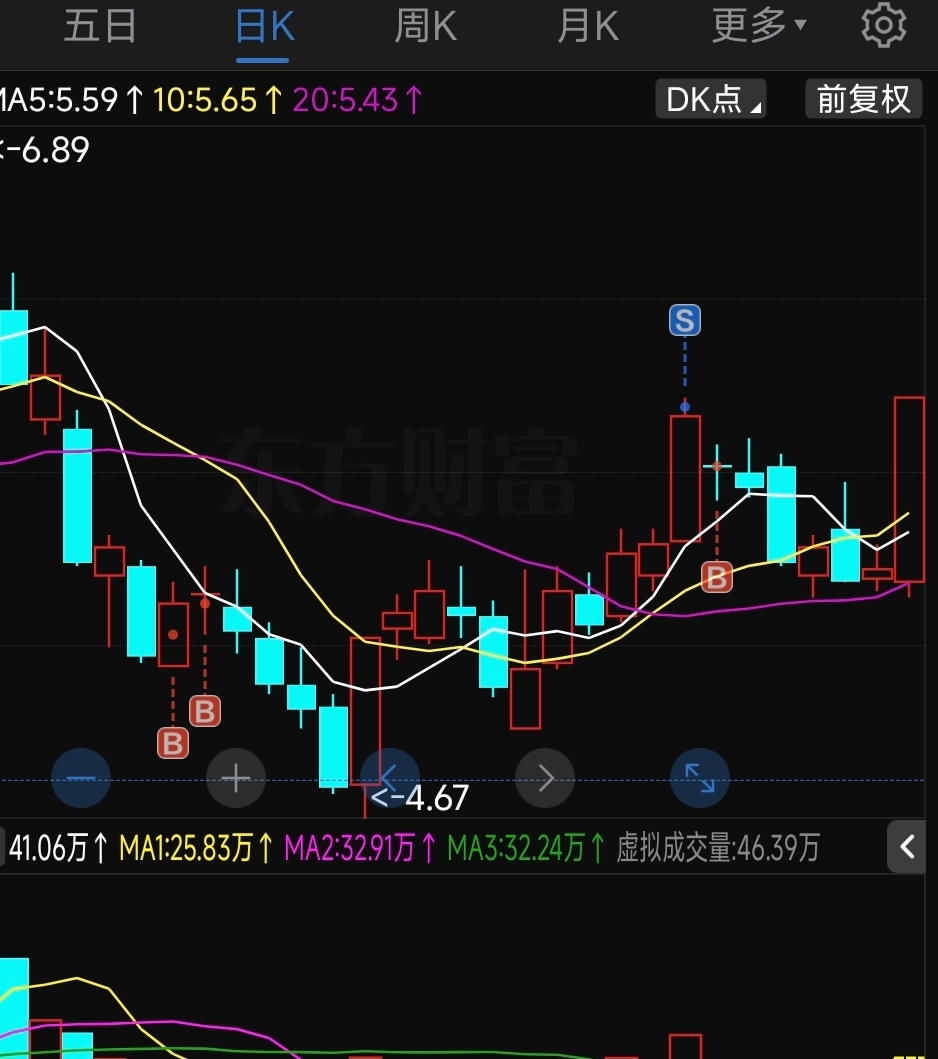Tap the 虚拟成交量:46.39万 label
This screenshot has height=1059, width=938.
coord(718,847)
